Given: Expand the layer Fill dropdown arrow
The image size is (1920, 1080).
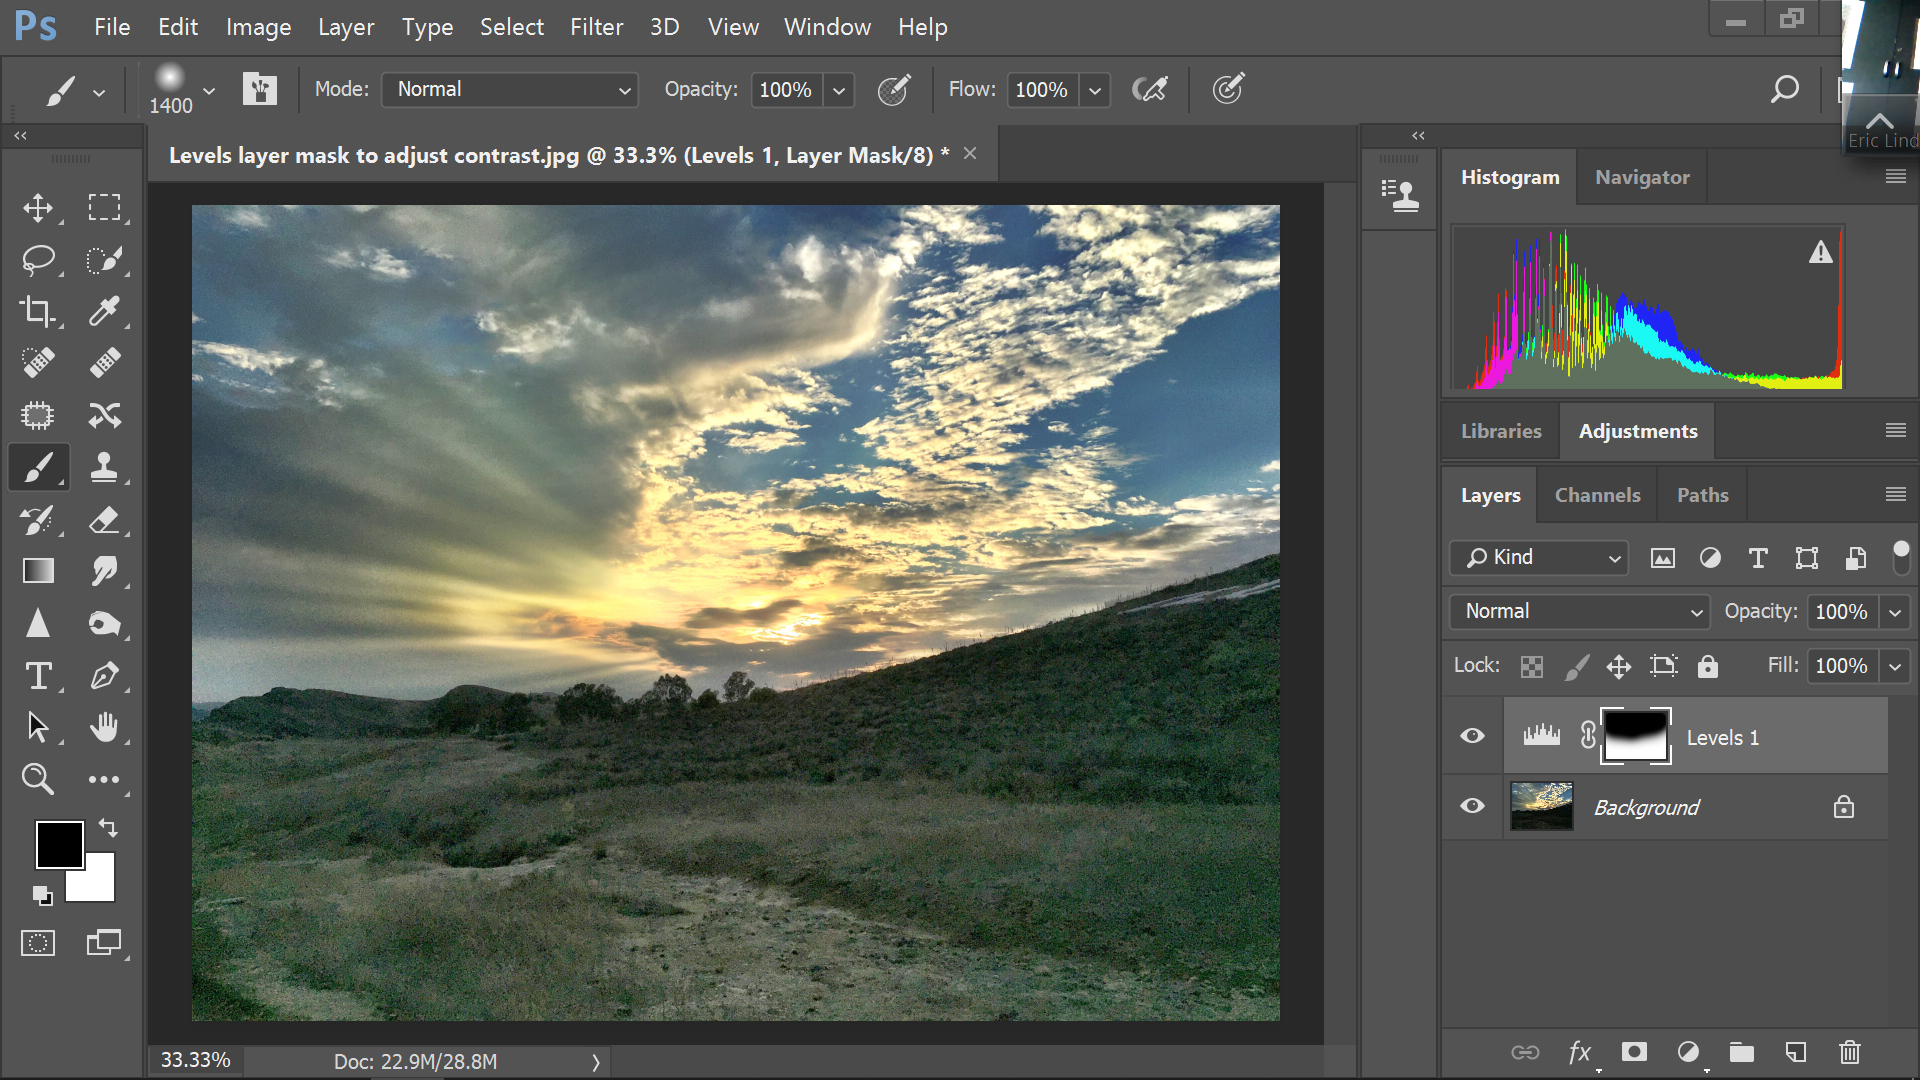Looking at the screenshot, I should pyautogui.click(x=1895, y=666).
